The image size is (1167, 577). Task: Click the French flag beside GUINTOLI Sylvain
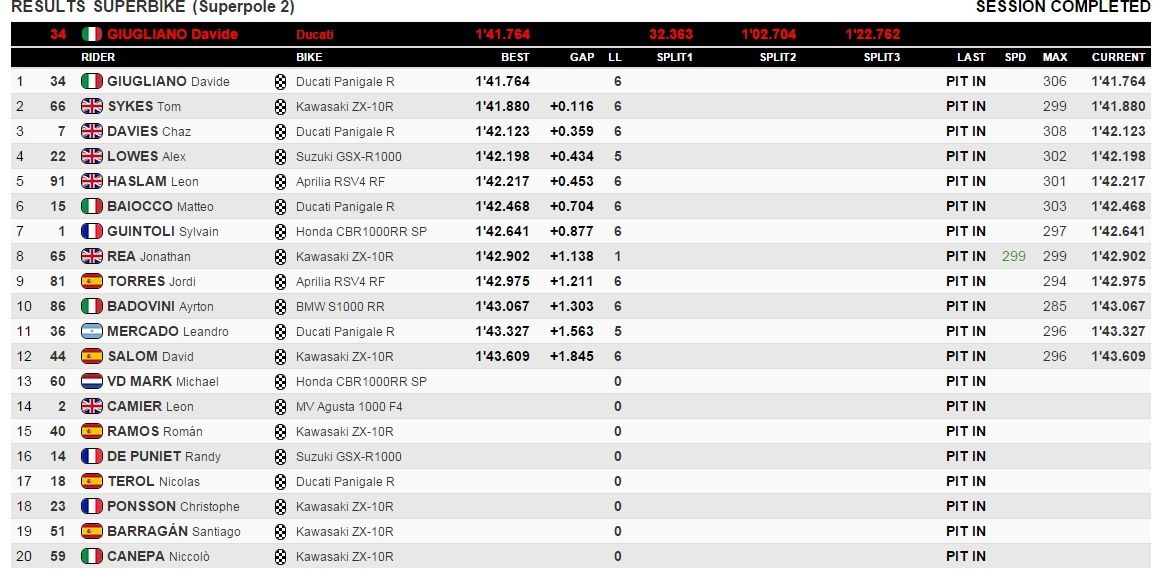point(92,232)
